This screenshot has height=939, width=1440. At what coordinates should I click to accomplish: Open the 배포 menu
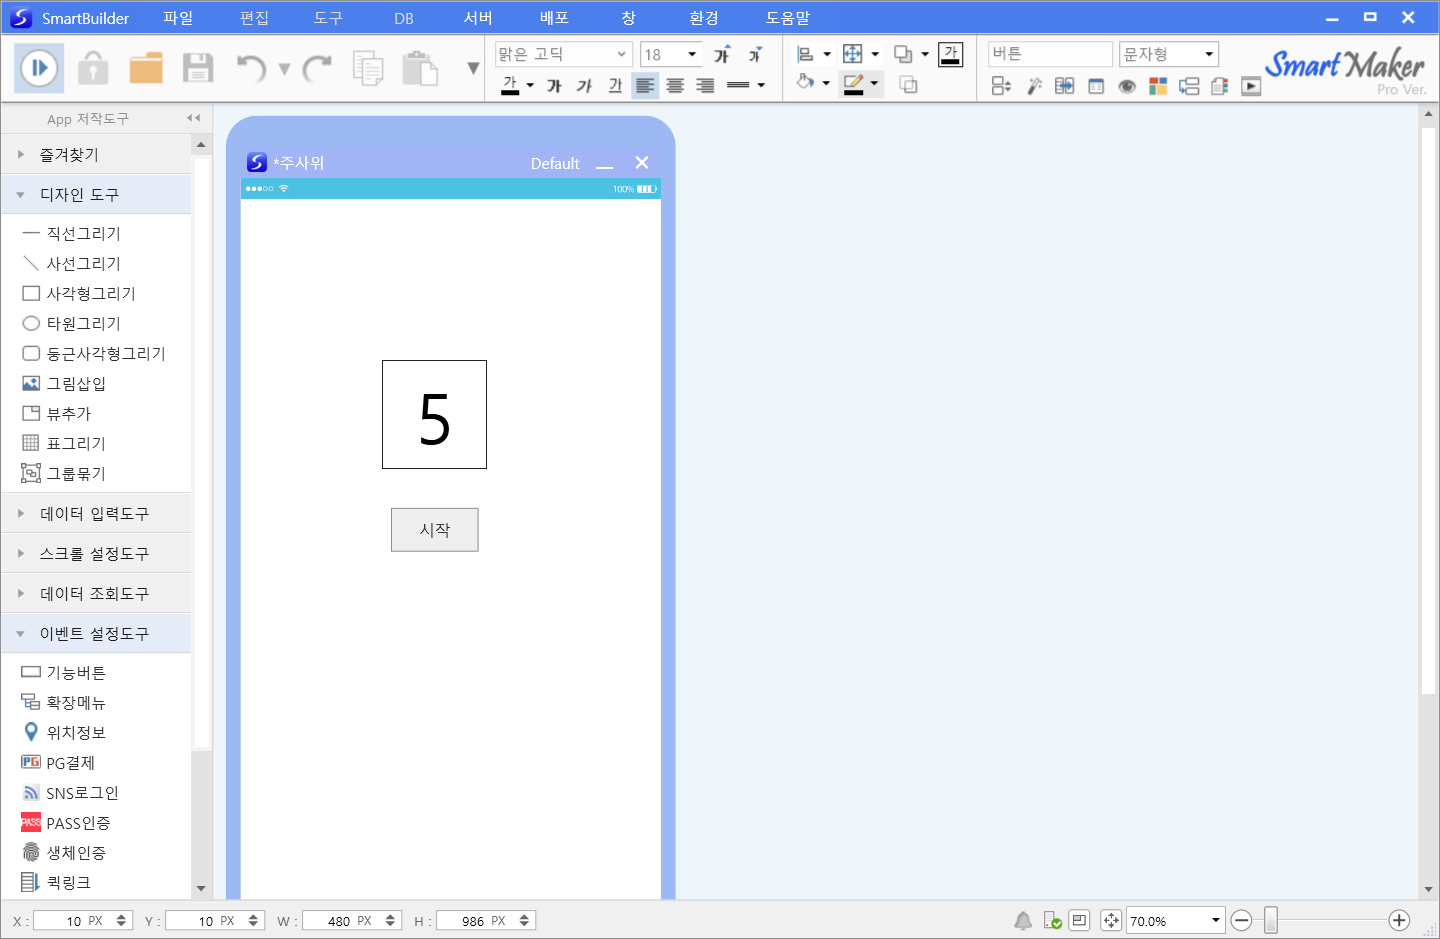coord(554,18)
